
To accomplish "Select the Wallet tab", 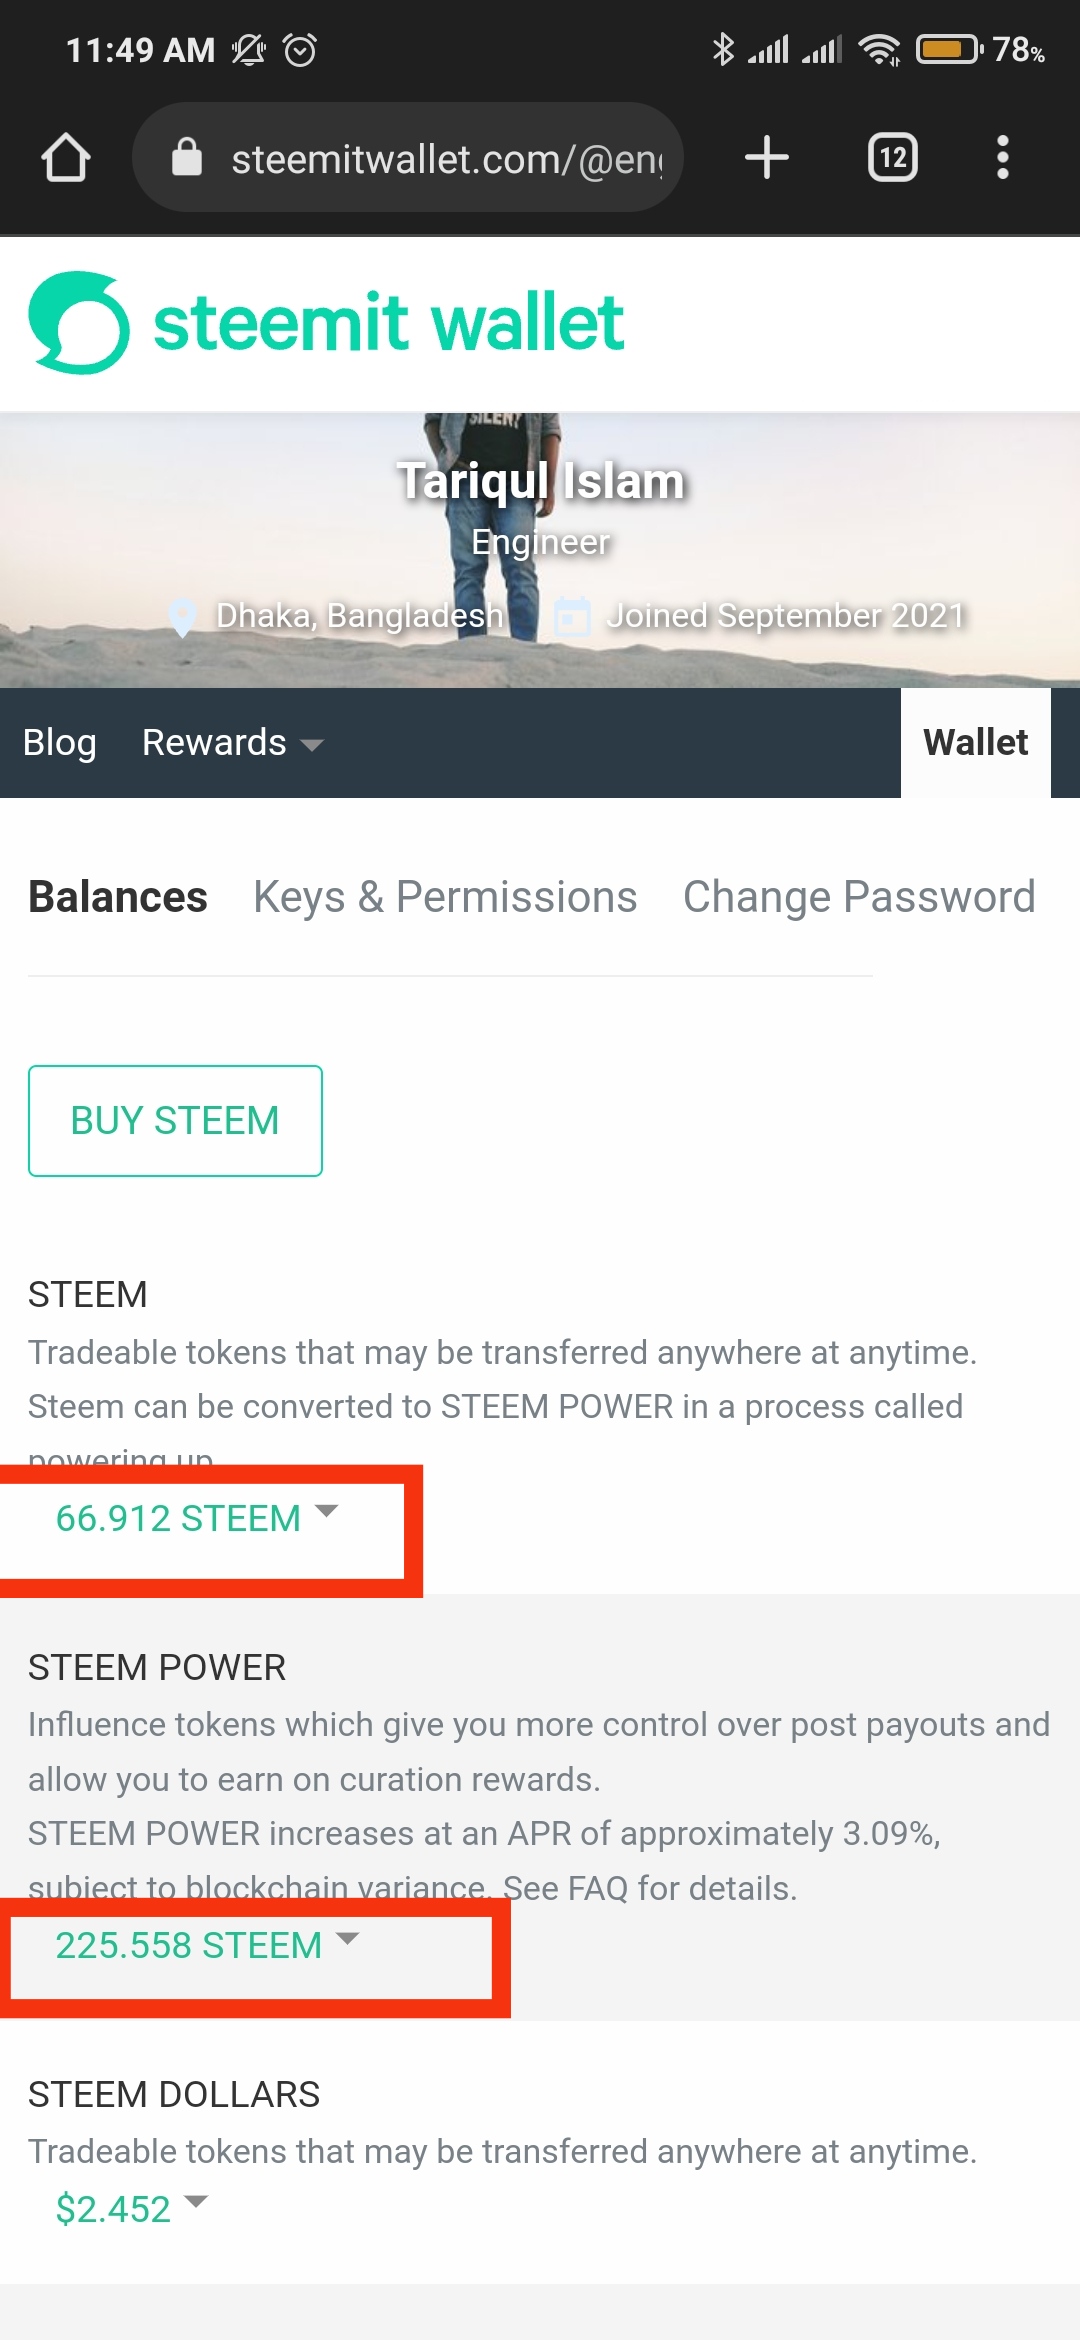I will click(x=975, y=743).
